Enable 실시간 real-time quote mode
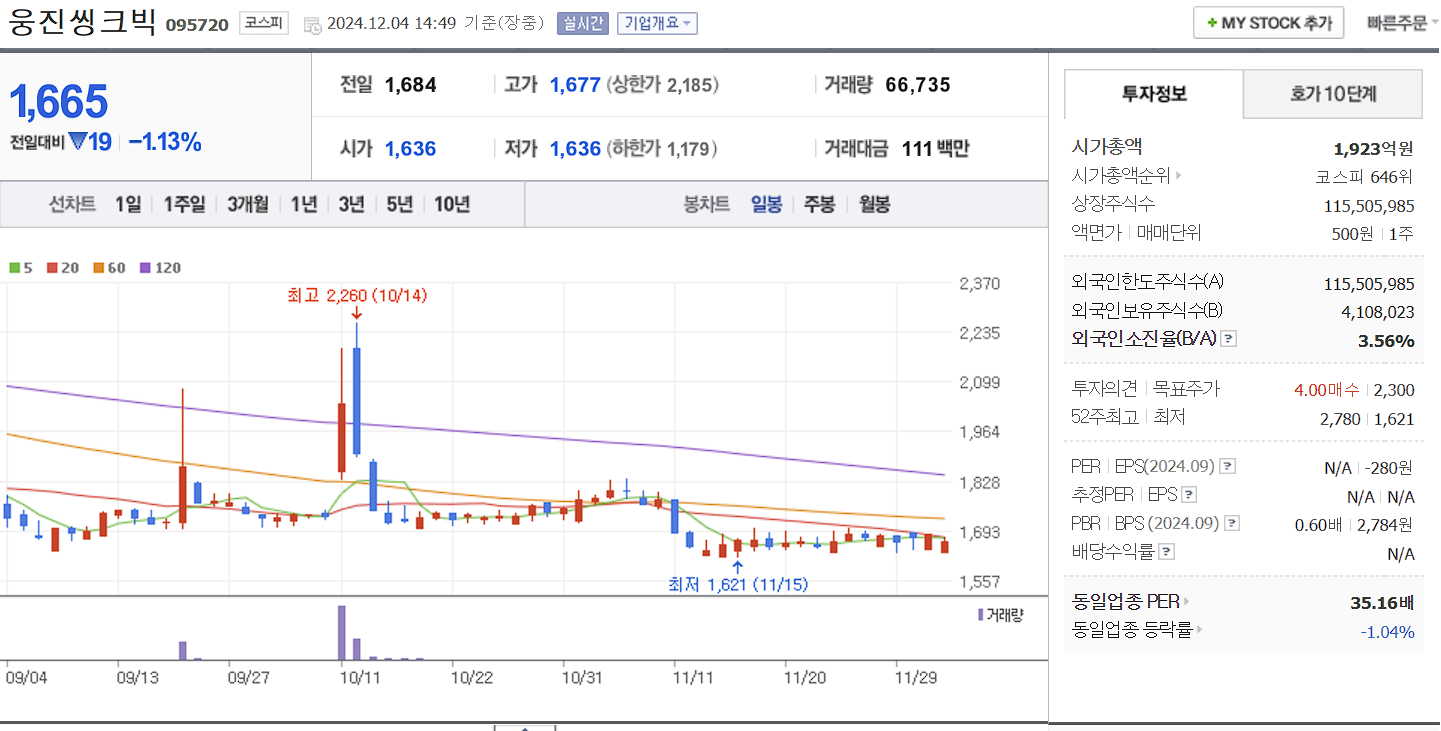 [582, 23]
